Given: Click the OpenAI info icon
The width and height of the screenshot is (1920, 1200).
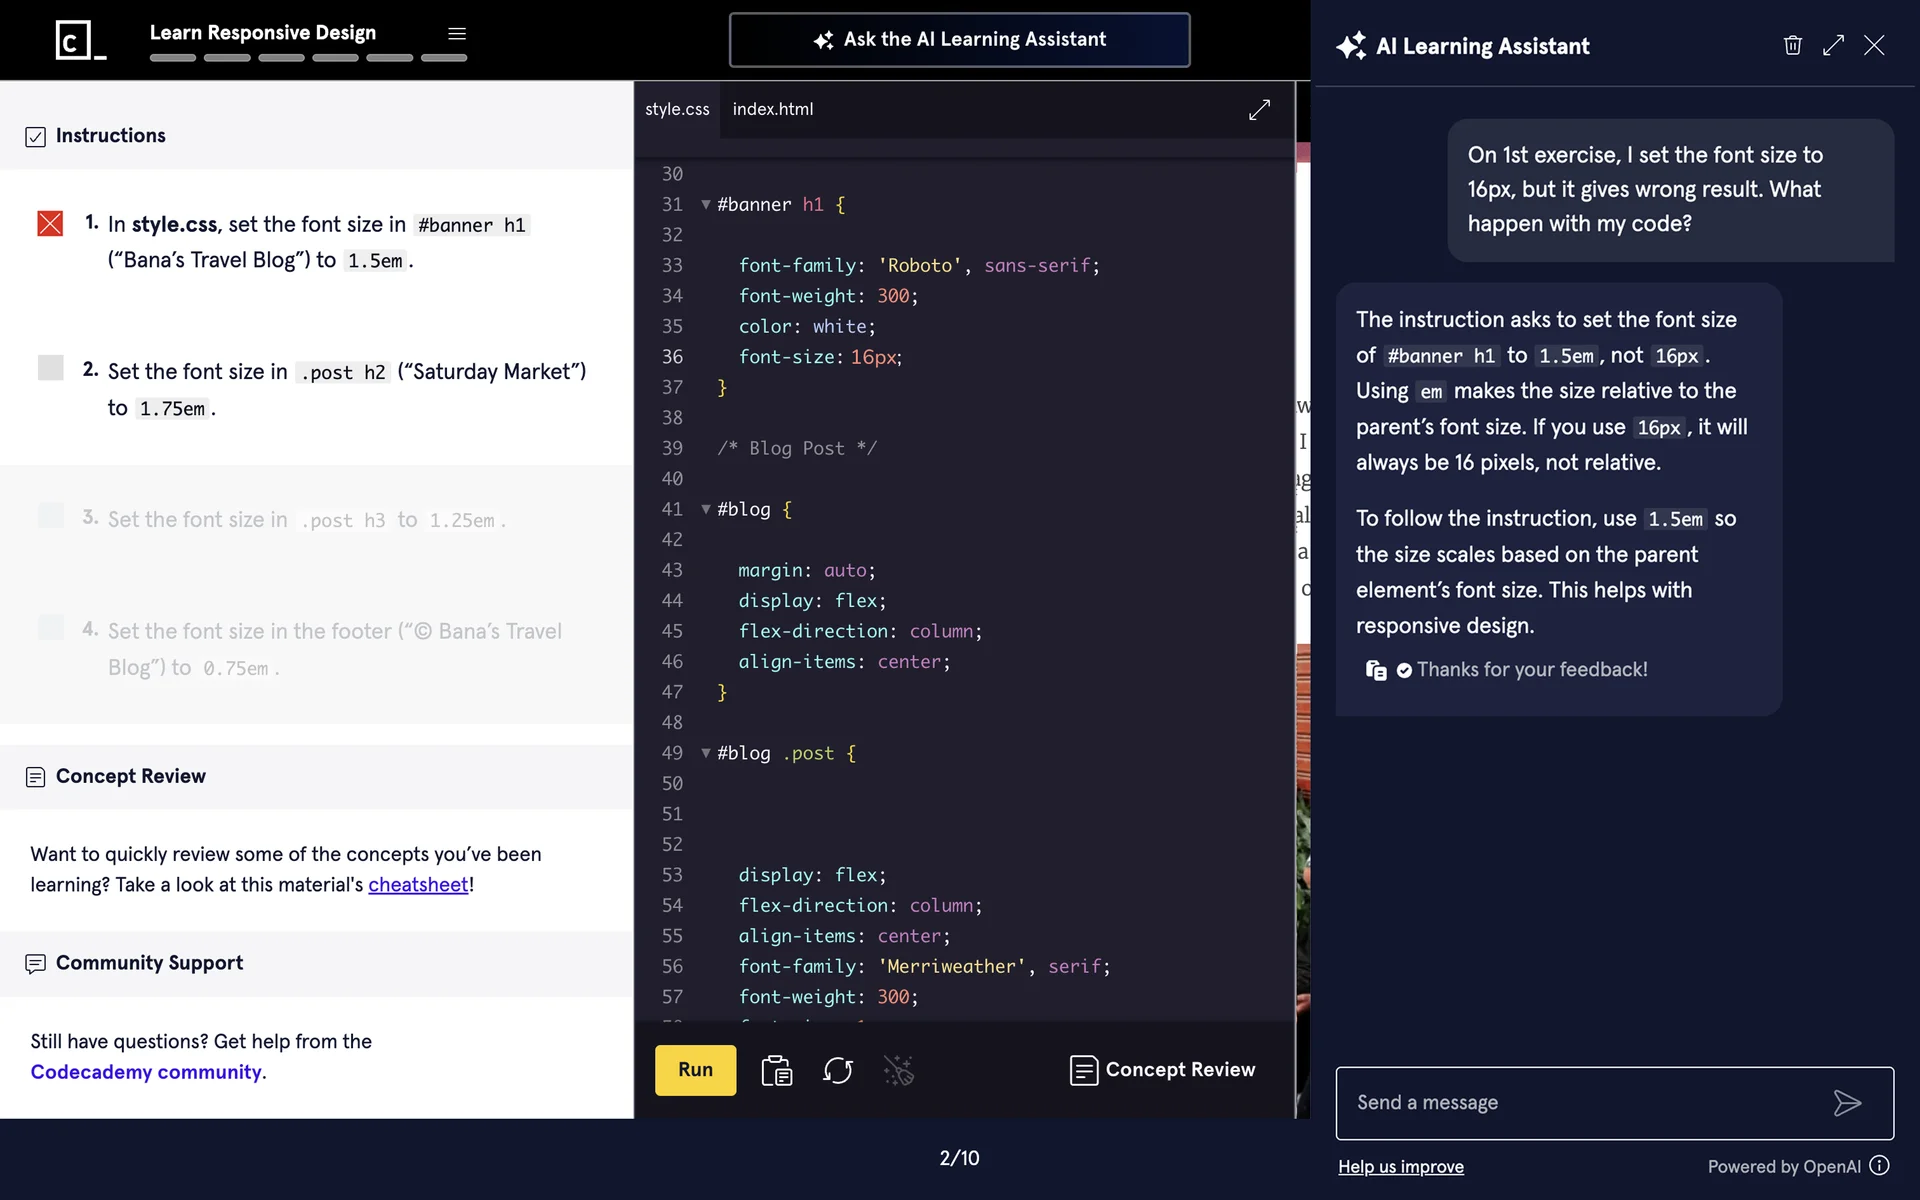Looking at the screenshot, I should tap(1880, 1166).
